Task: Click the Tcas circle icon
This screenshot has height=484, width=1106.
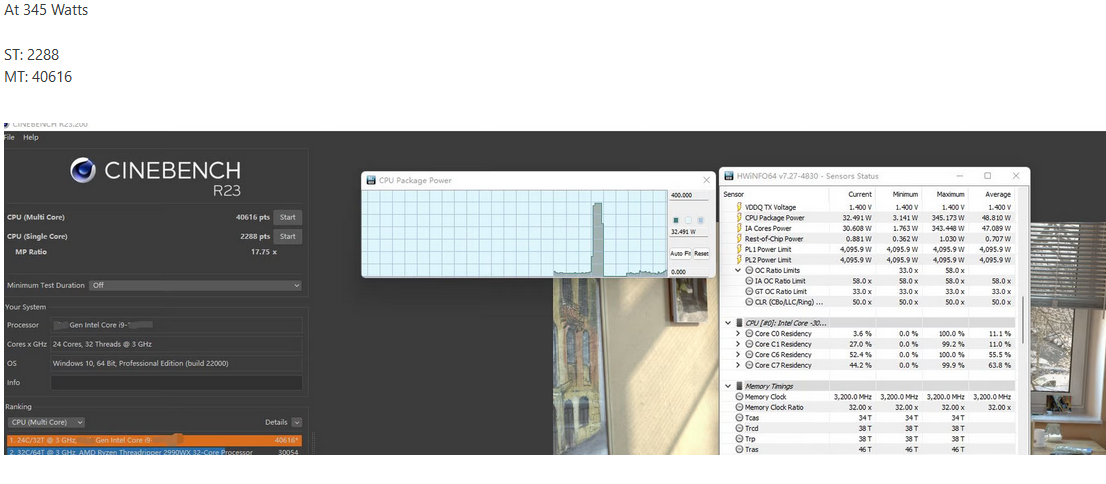Action: coord(739,418)
